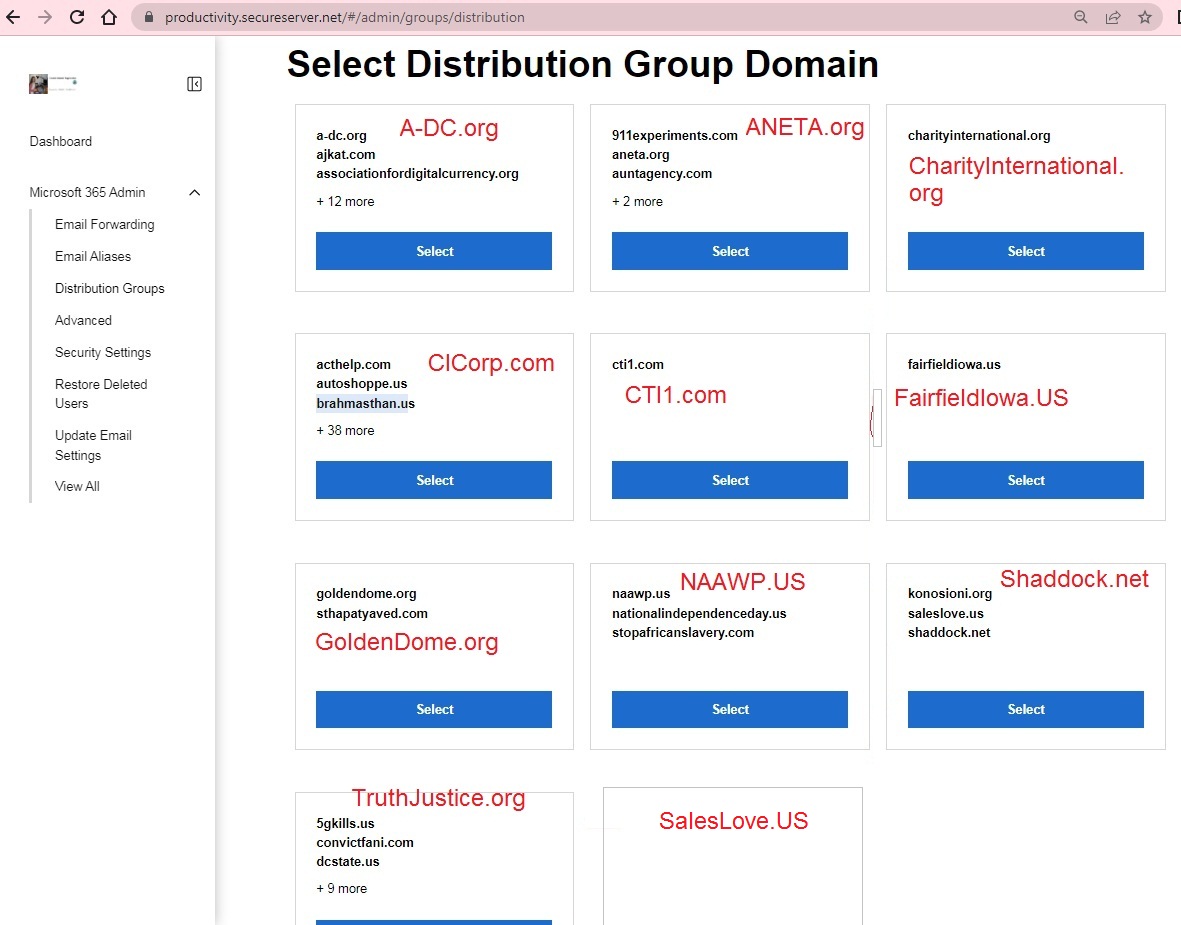Click the 'Select Distribution Group Domain' heading

[583, 64]
